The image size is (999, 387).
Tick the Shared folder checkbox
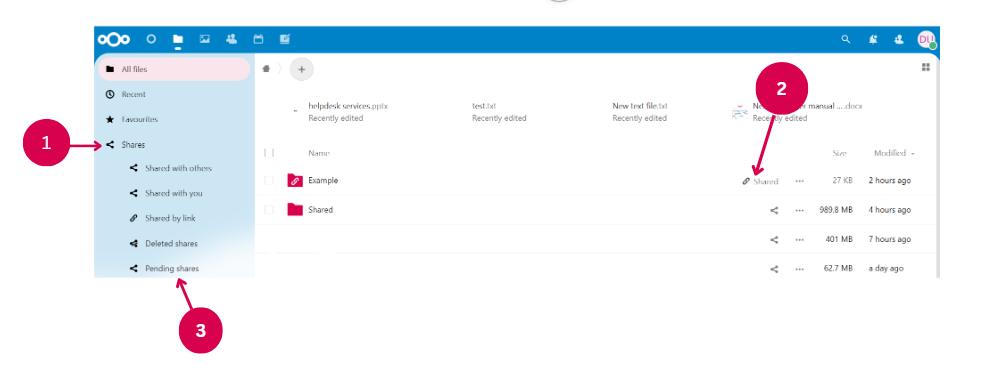269,210
